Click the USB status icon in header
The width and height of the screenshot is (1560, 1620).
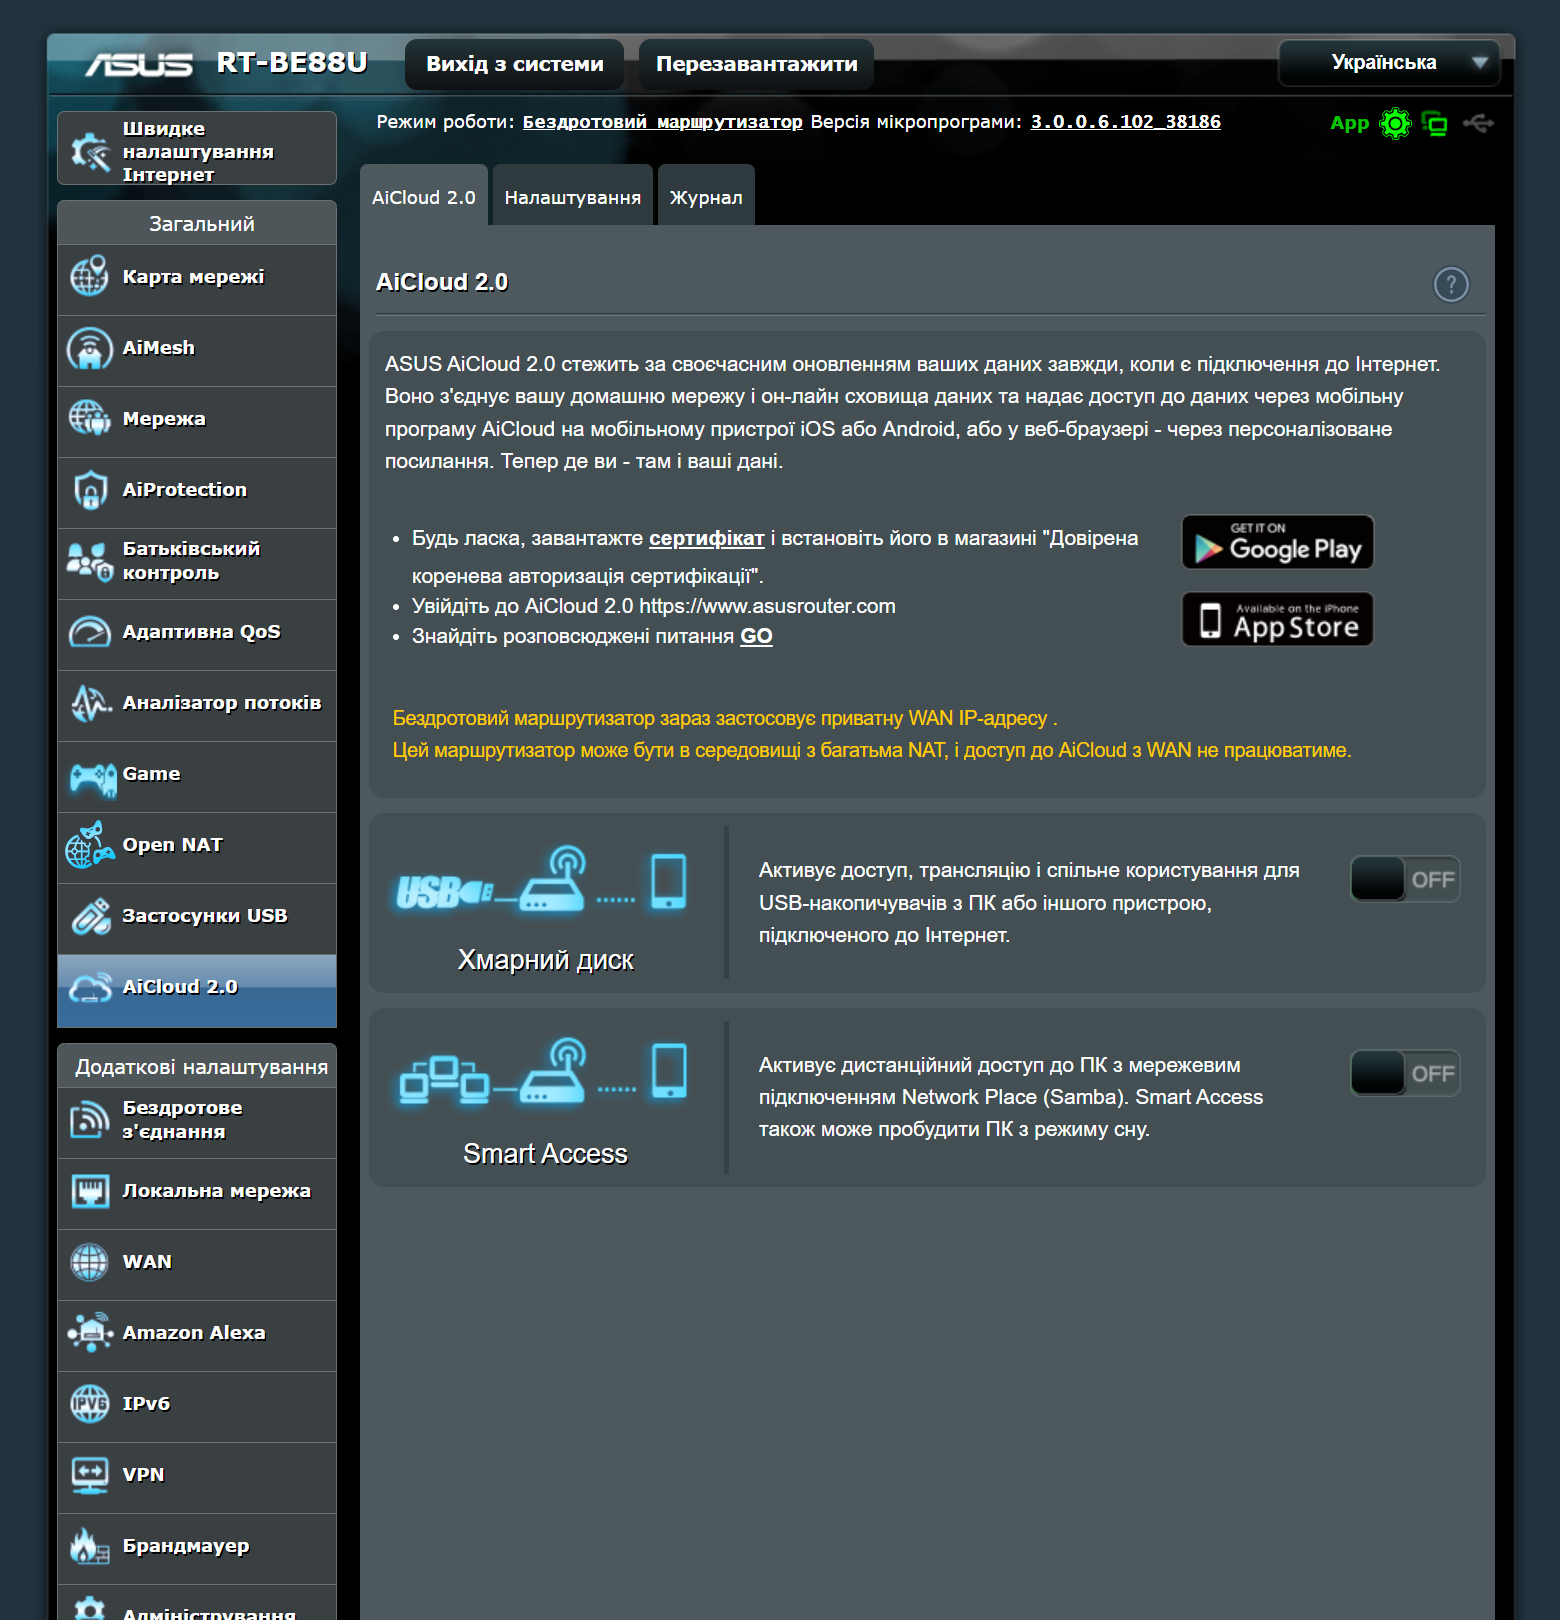pos(1478,123)
